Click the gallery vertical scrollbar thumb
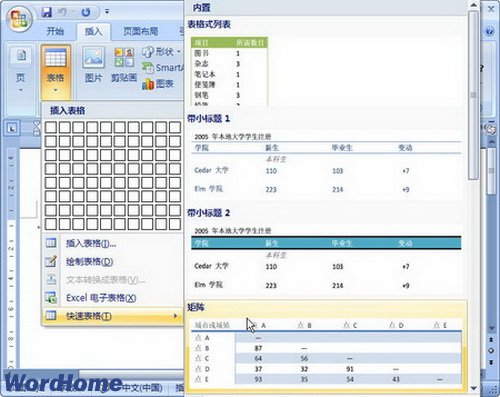The height and width of the screenshot is (397, 500). point(473,95)
